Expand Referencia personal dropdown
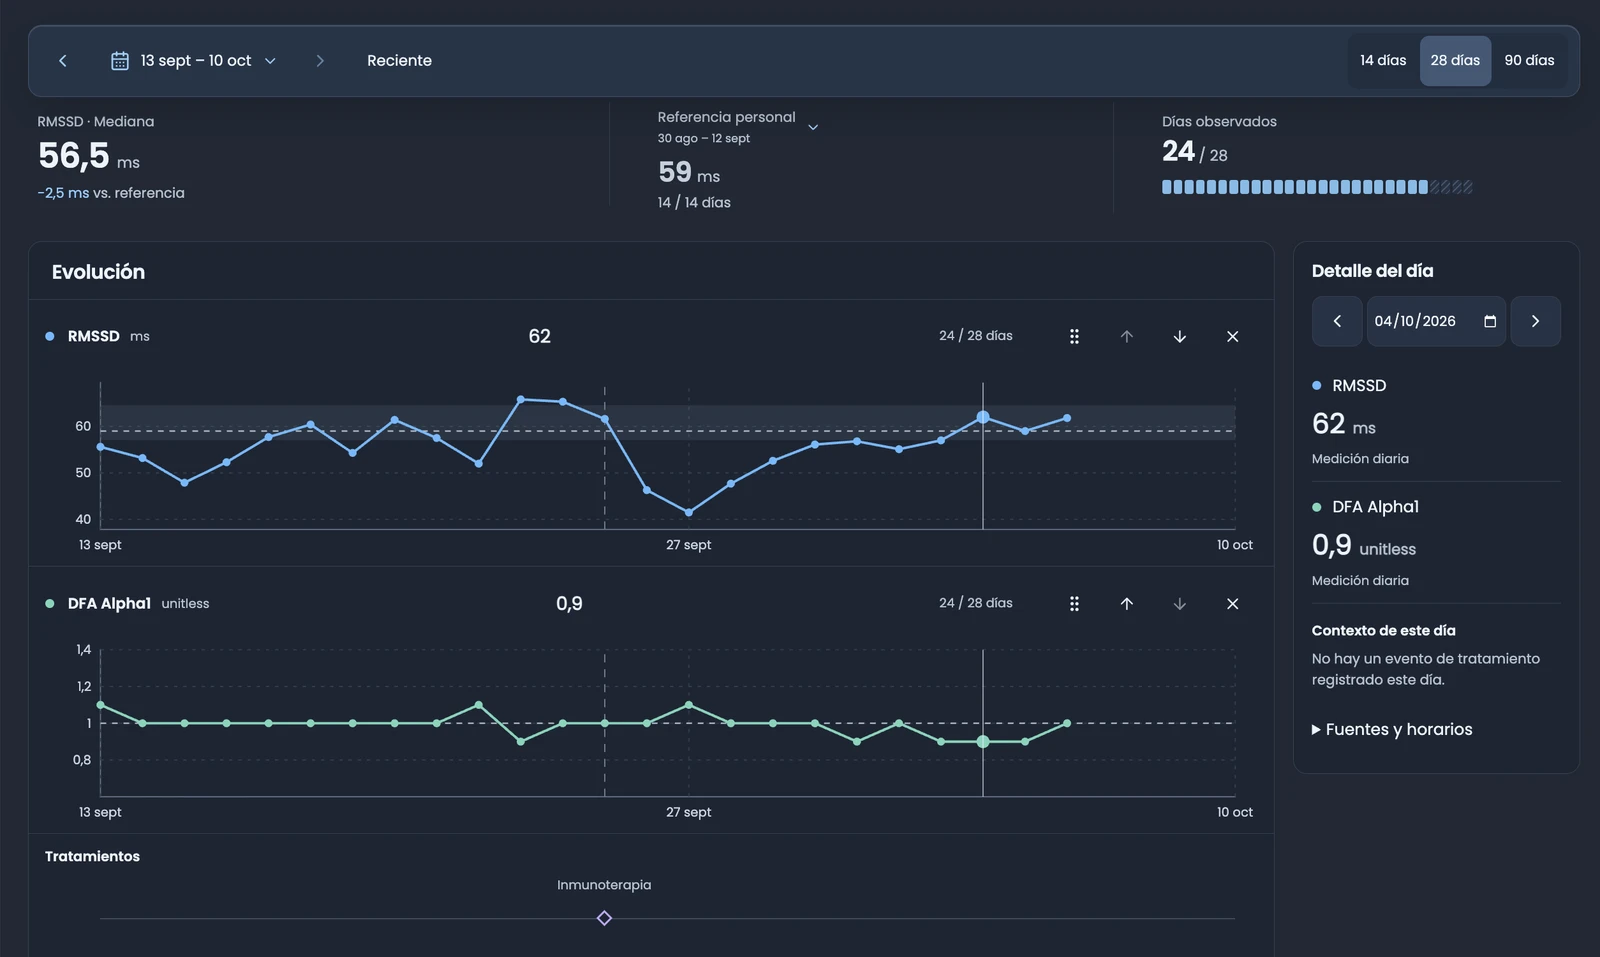Image resolution: width=1600 pixels, height=957 pixels. 813,127
